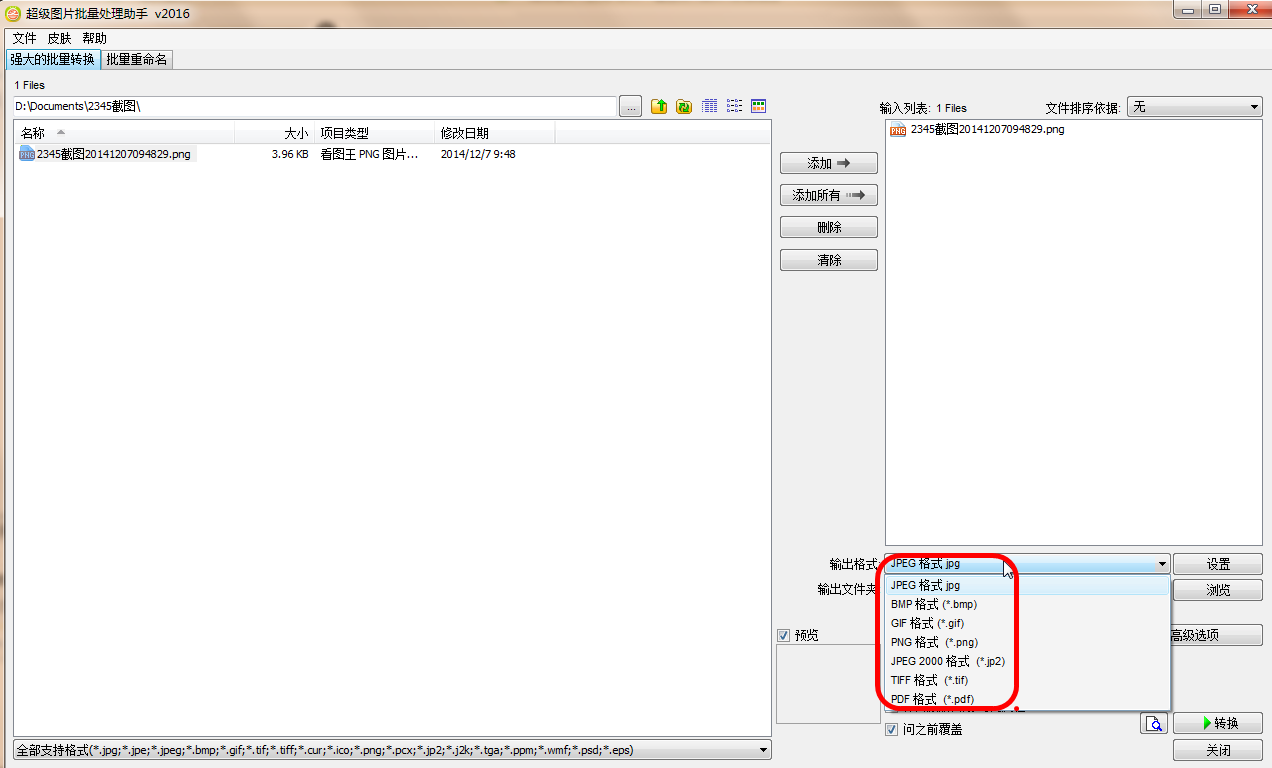The width and height of the screenshot is (1272, 768).
Task: Sort by the 名称 column header
Action: [124, 133]
